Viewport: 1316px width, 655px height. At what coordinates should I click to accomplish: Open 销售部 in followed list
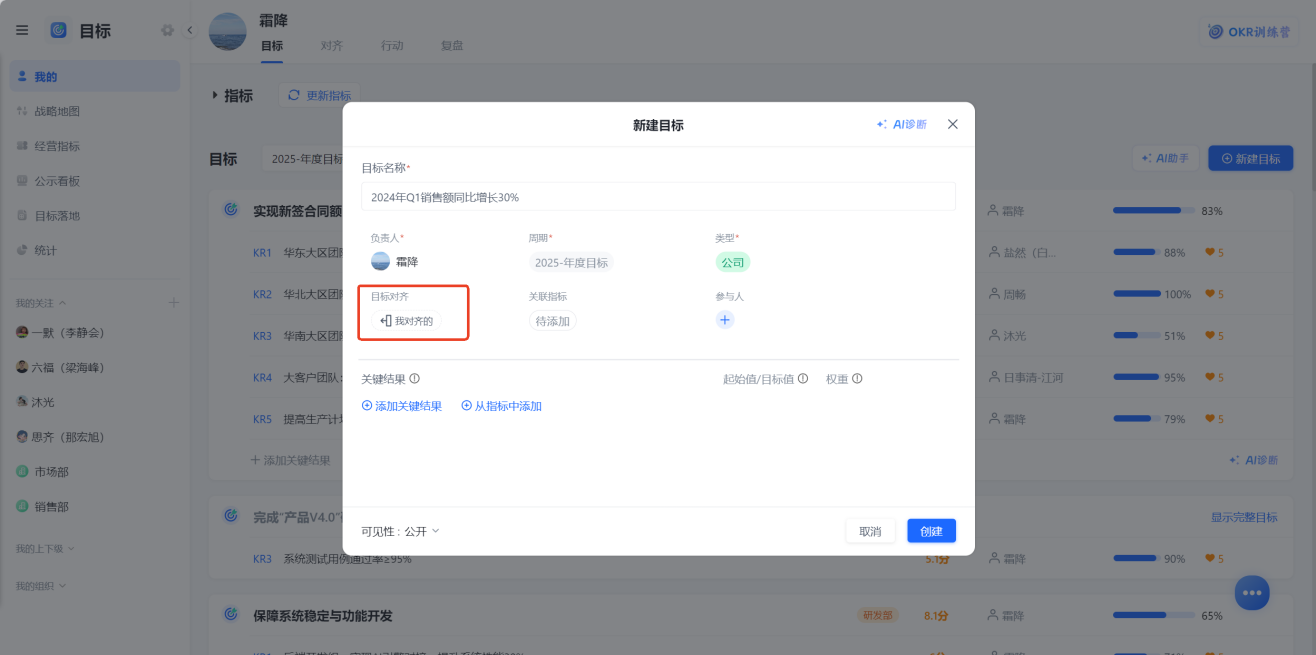pos(42,506)
